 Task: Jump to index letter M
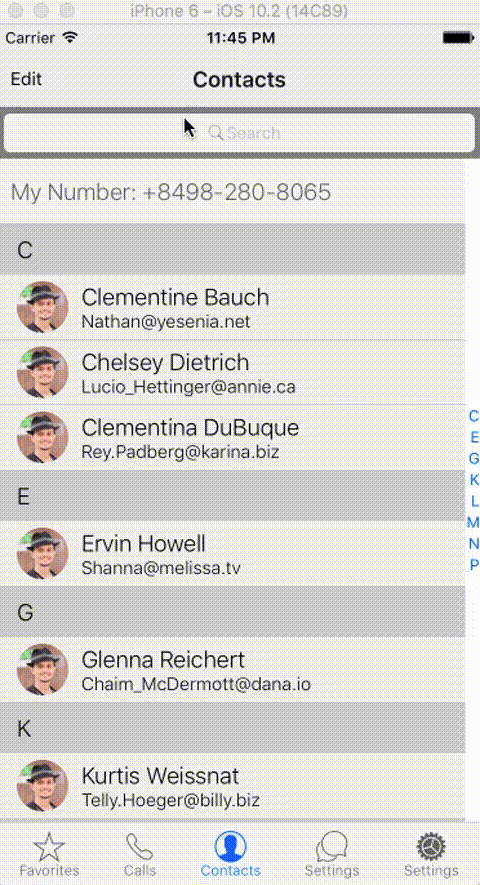(x=473, y=522)
